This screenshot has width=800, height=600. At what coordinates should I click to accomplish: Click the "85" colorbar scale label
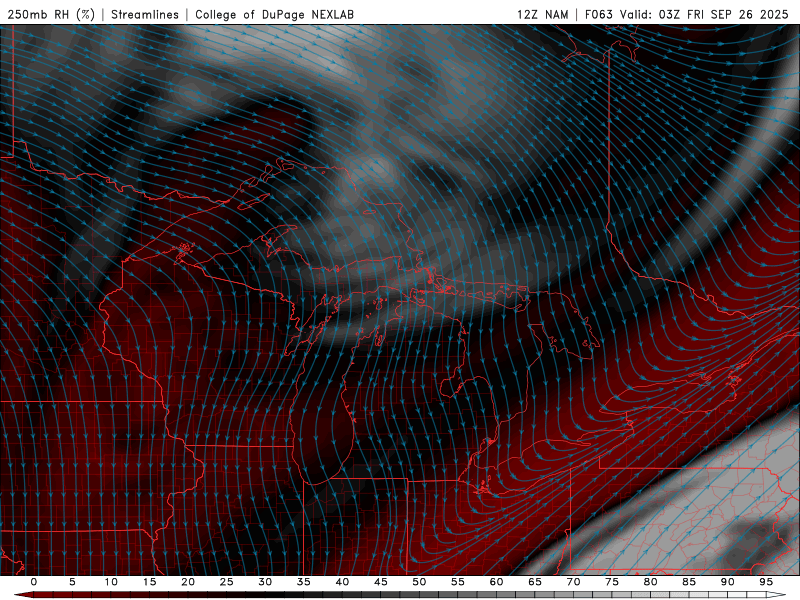pos(689,582)
